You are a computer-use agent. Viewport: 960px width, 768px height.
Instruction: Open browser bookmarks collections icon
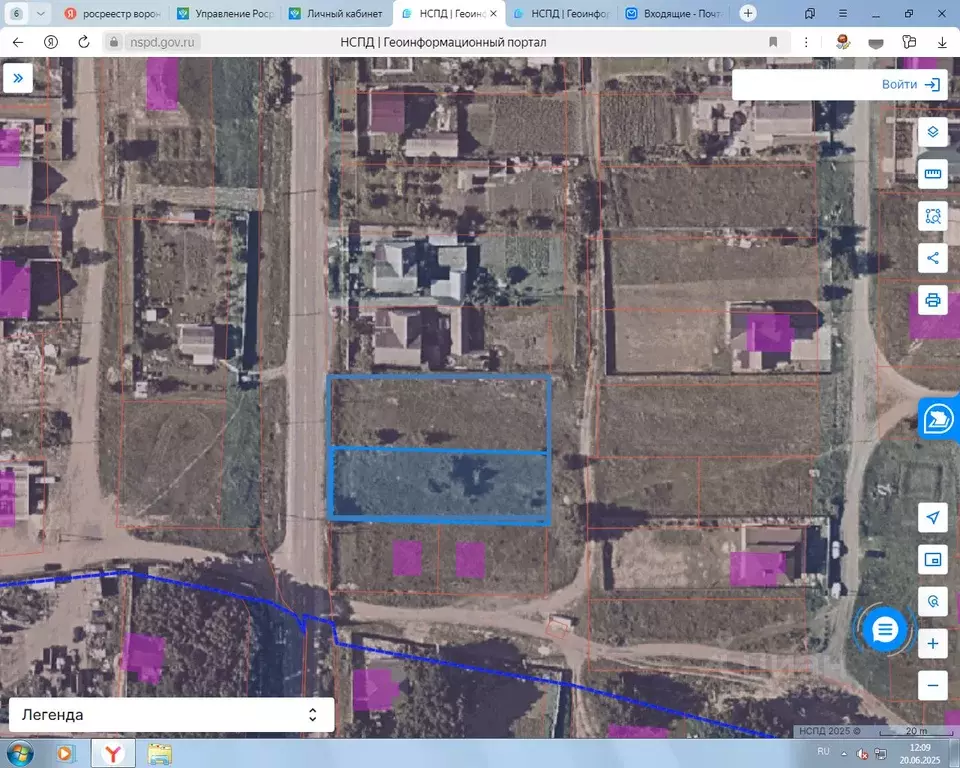(810, 13)
